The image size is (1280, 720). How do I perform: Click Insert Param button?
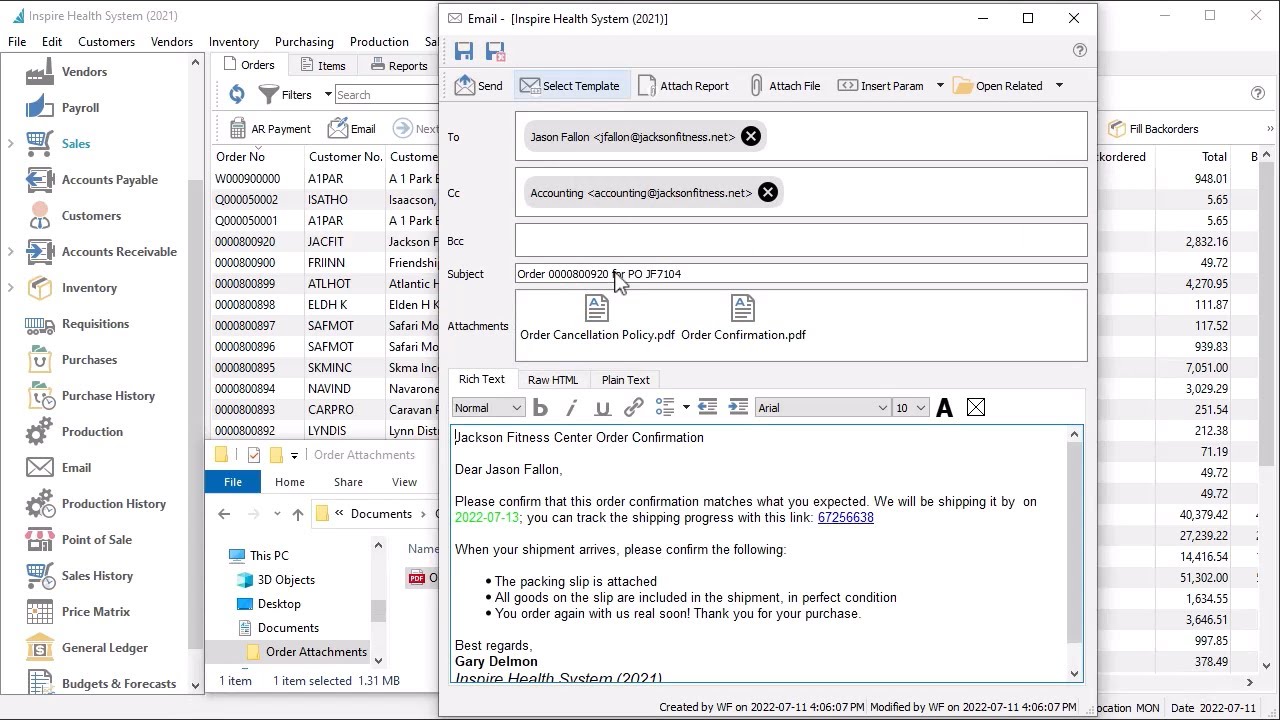click(x=880, y=86)
